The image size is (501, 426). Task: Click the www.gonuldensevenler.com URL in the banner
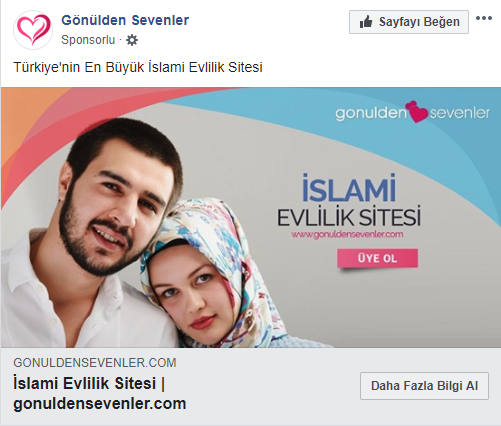click(x=347, y=234)
